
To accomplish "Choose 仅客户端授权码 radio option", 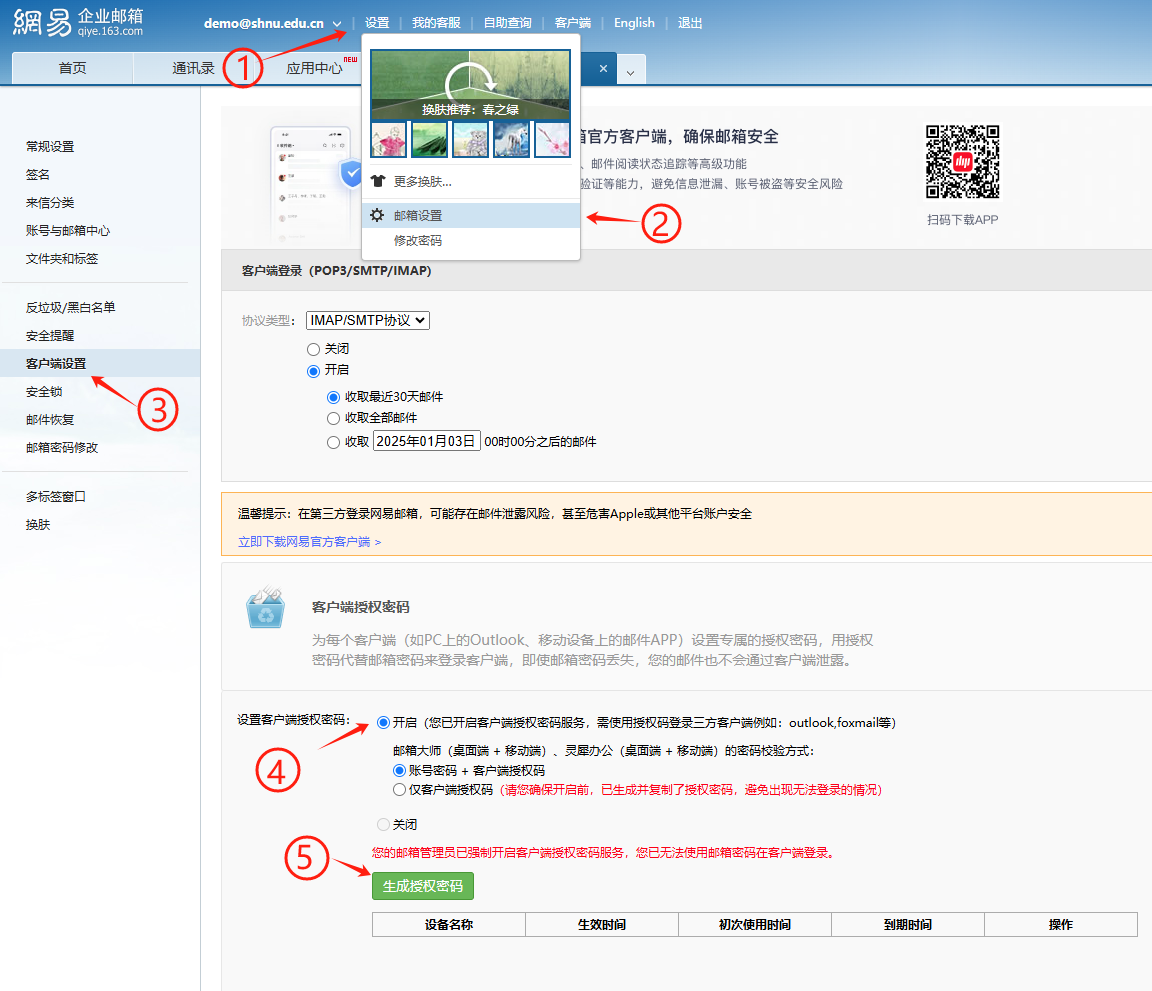I will (x=400, y=789).
